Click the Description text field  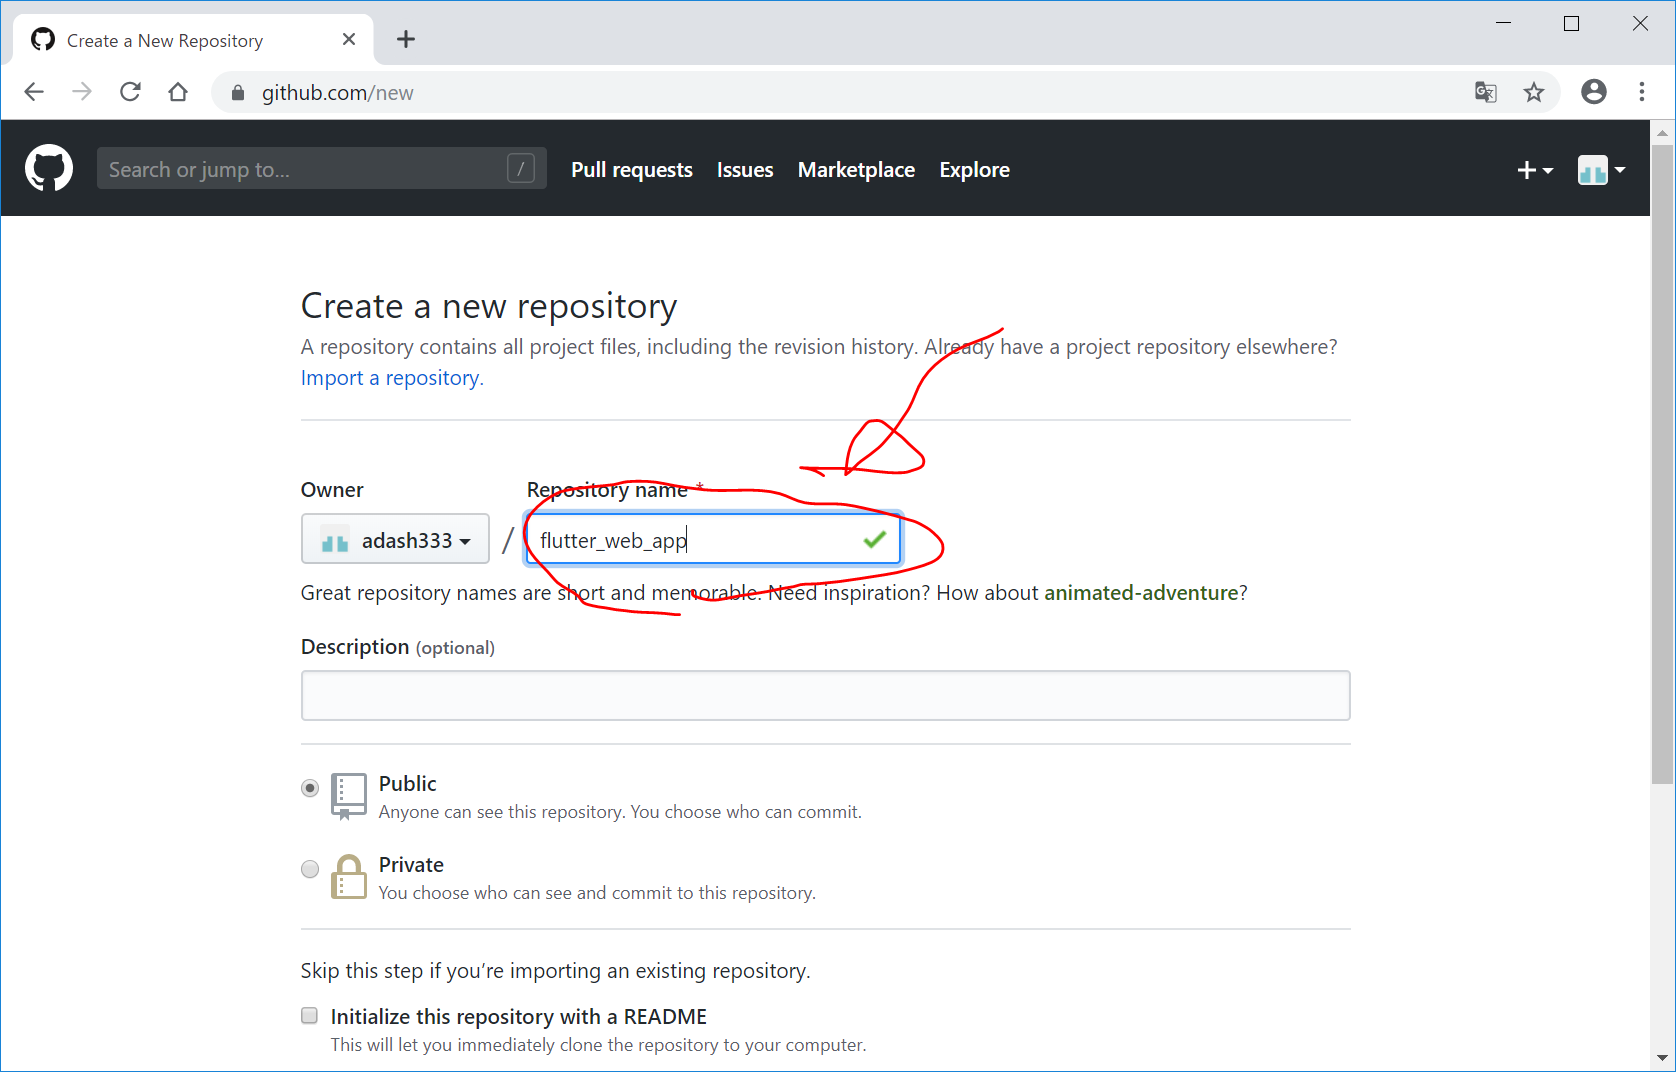(x=825, y=695)
